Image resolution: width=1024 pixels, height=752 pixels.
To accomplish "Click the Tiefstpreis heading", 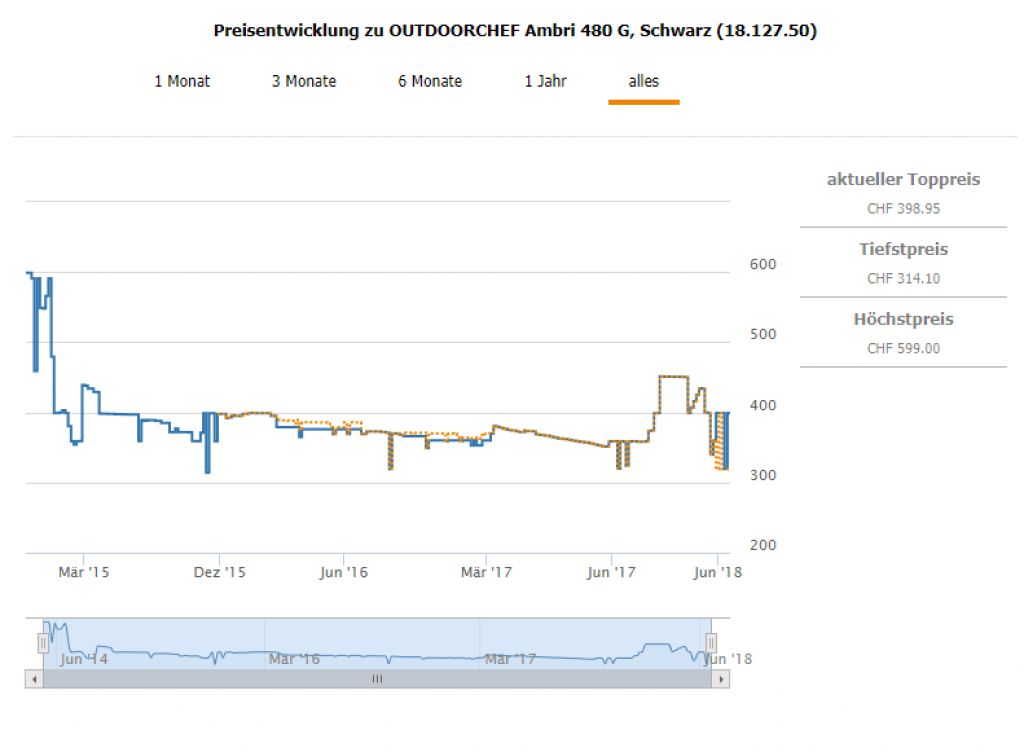I will click(x=903, y=249).
